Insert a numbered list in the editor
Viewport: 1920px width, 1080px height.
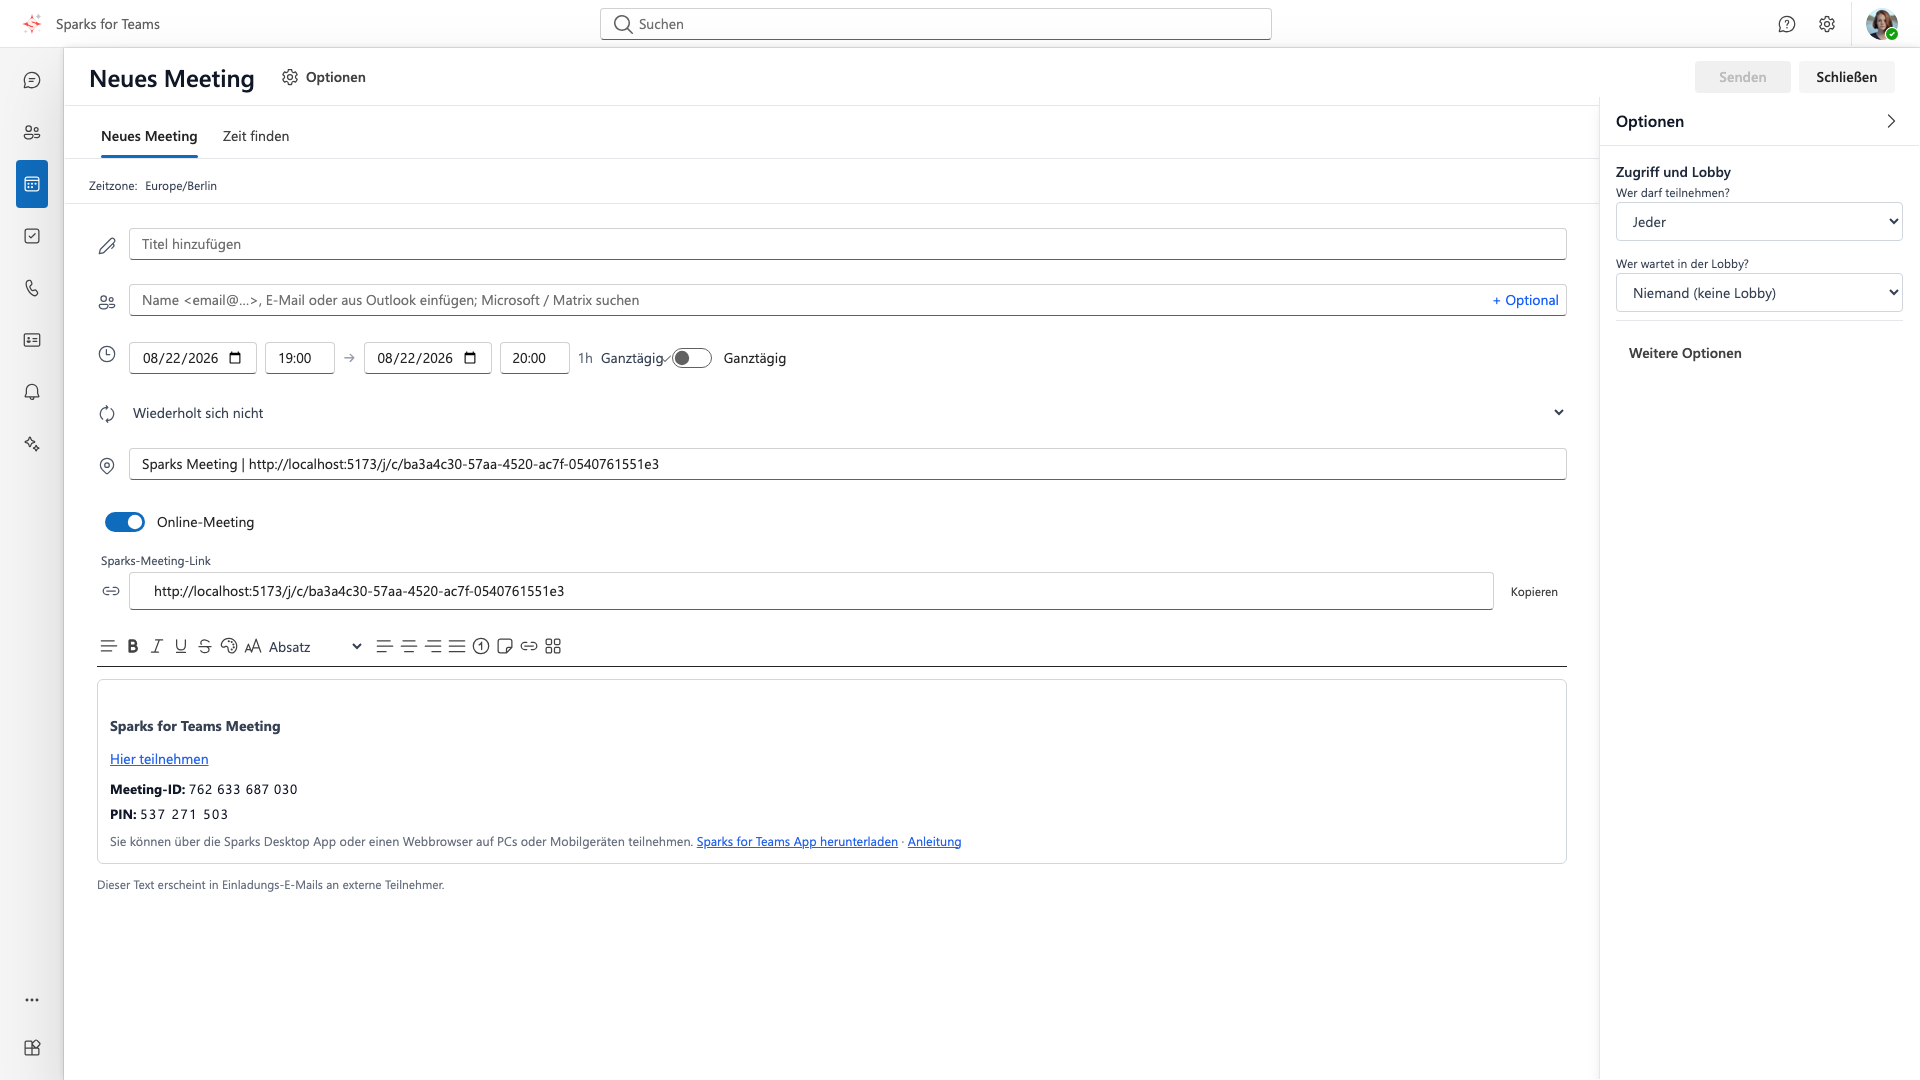click(x=481, y=647)
